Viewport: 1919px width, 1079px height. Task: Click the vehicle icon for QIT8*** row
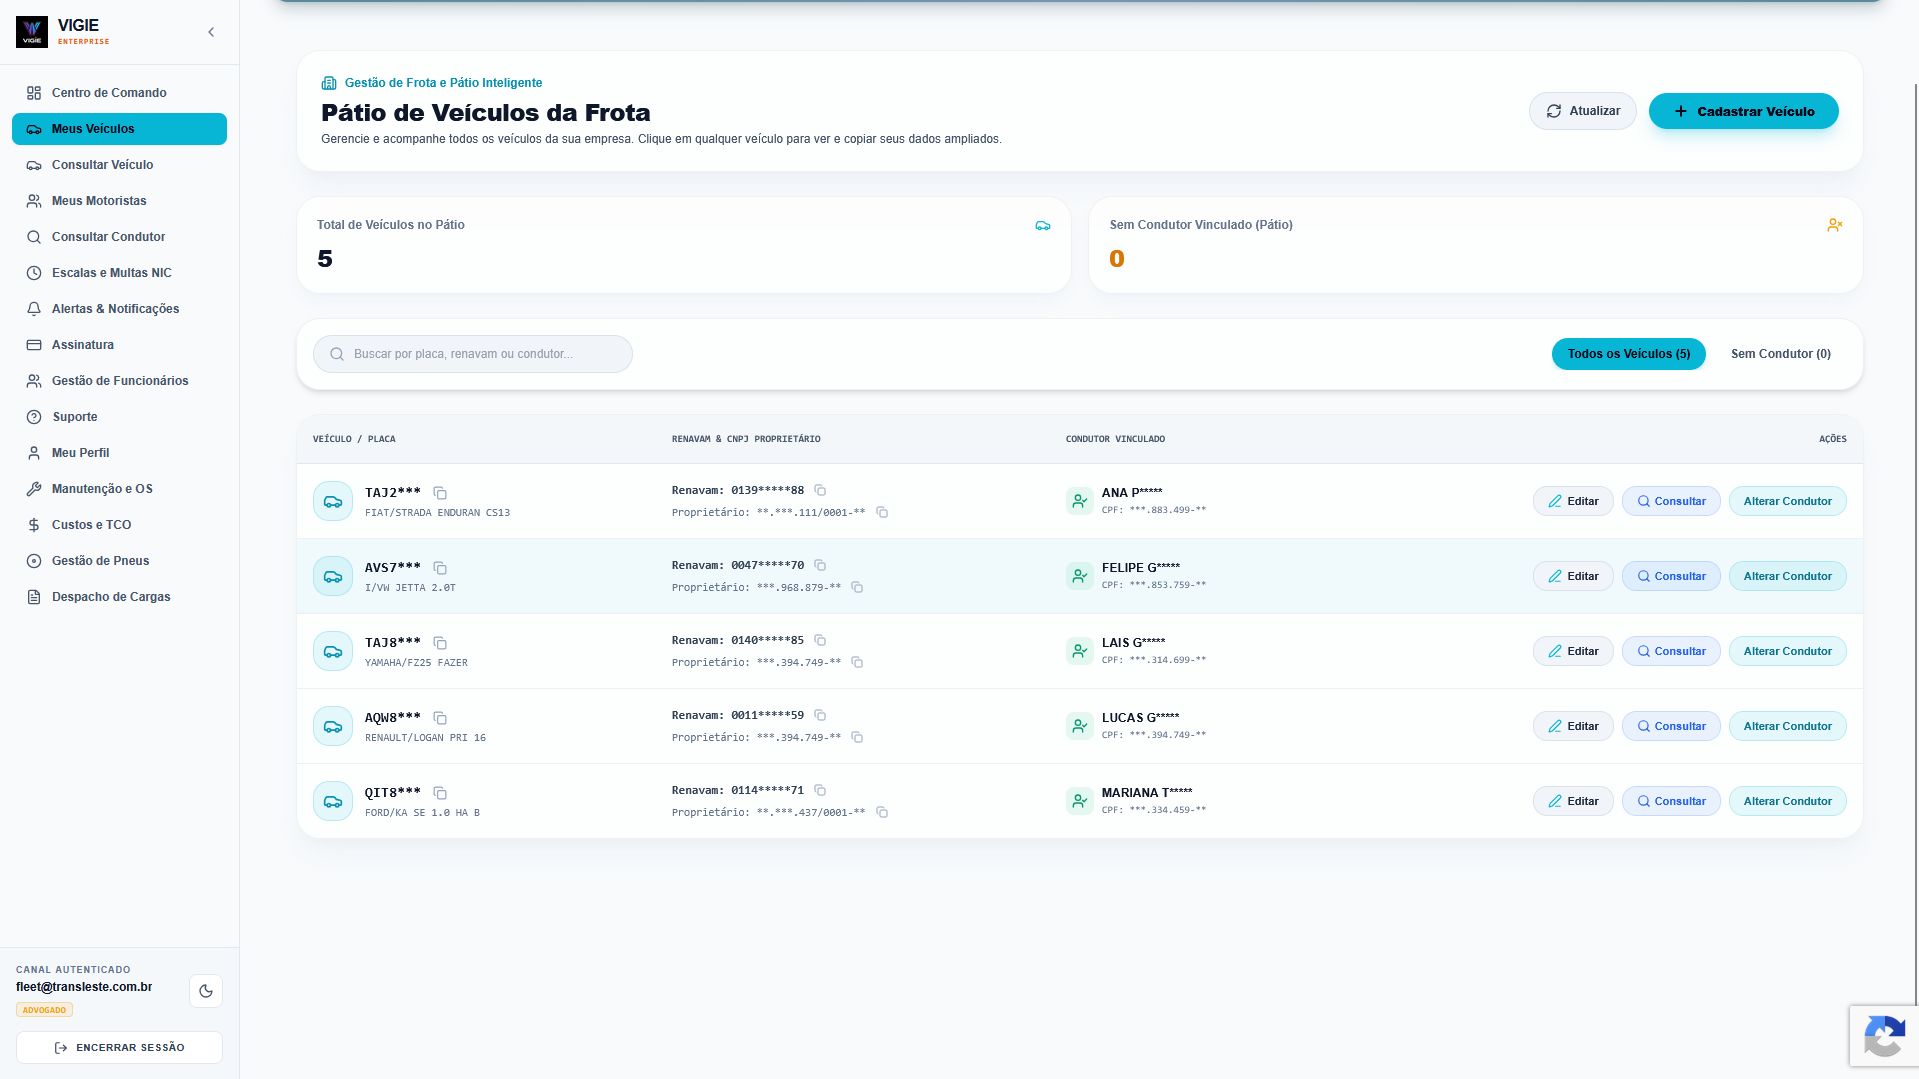pos(333,801)
